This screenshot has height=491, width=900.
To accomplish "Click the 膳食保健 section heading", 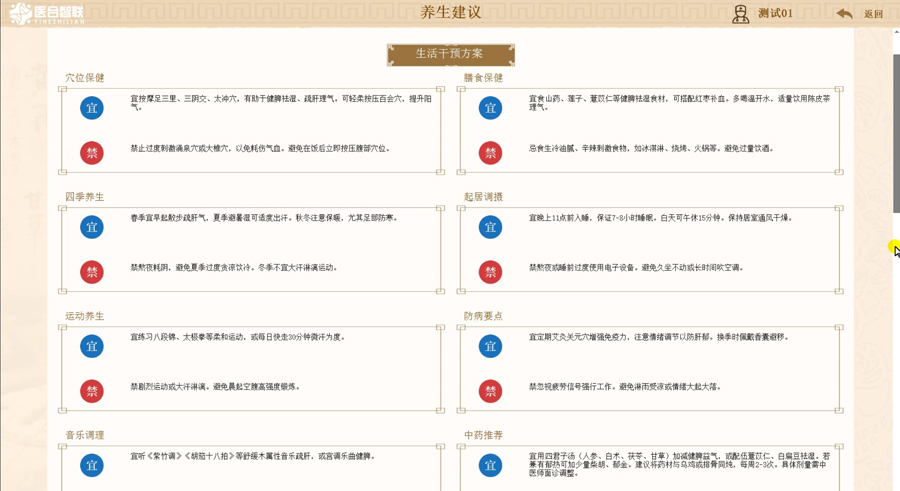I will (x=483, y=78).
